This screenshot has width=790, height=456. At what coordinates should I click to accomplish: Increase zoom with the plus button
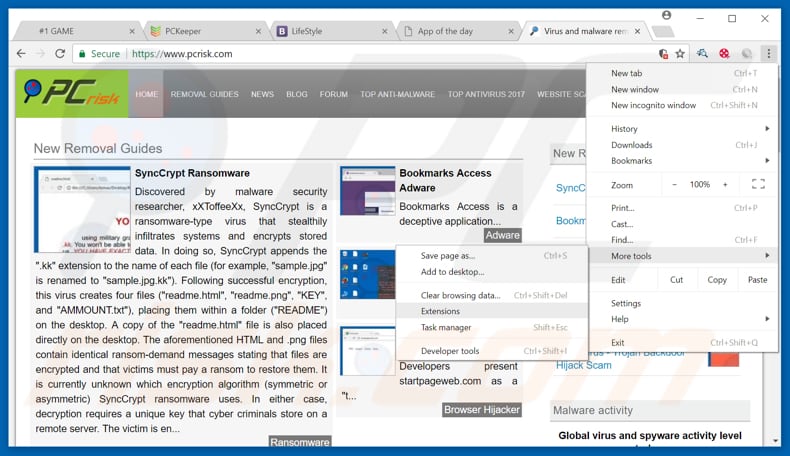[x=725, y=184]
